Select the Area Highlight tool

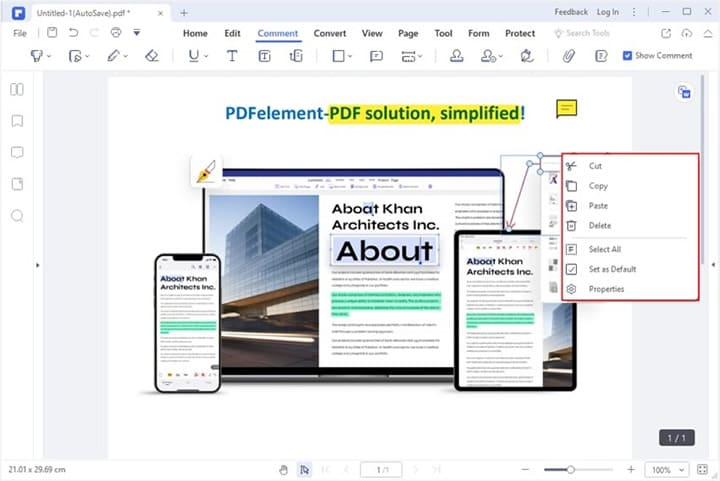click(74, 56)
